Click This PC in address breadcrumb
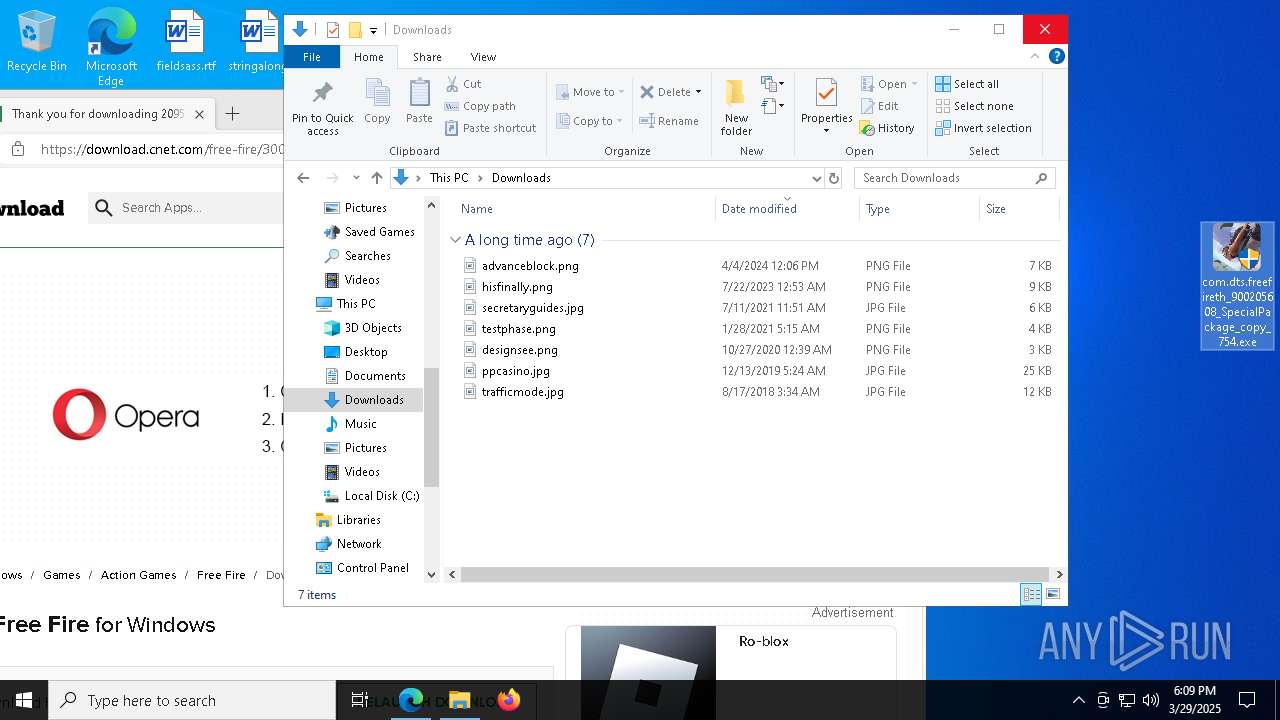 [449, 178]
